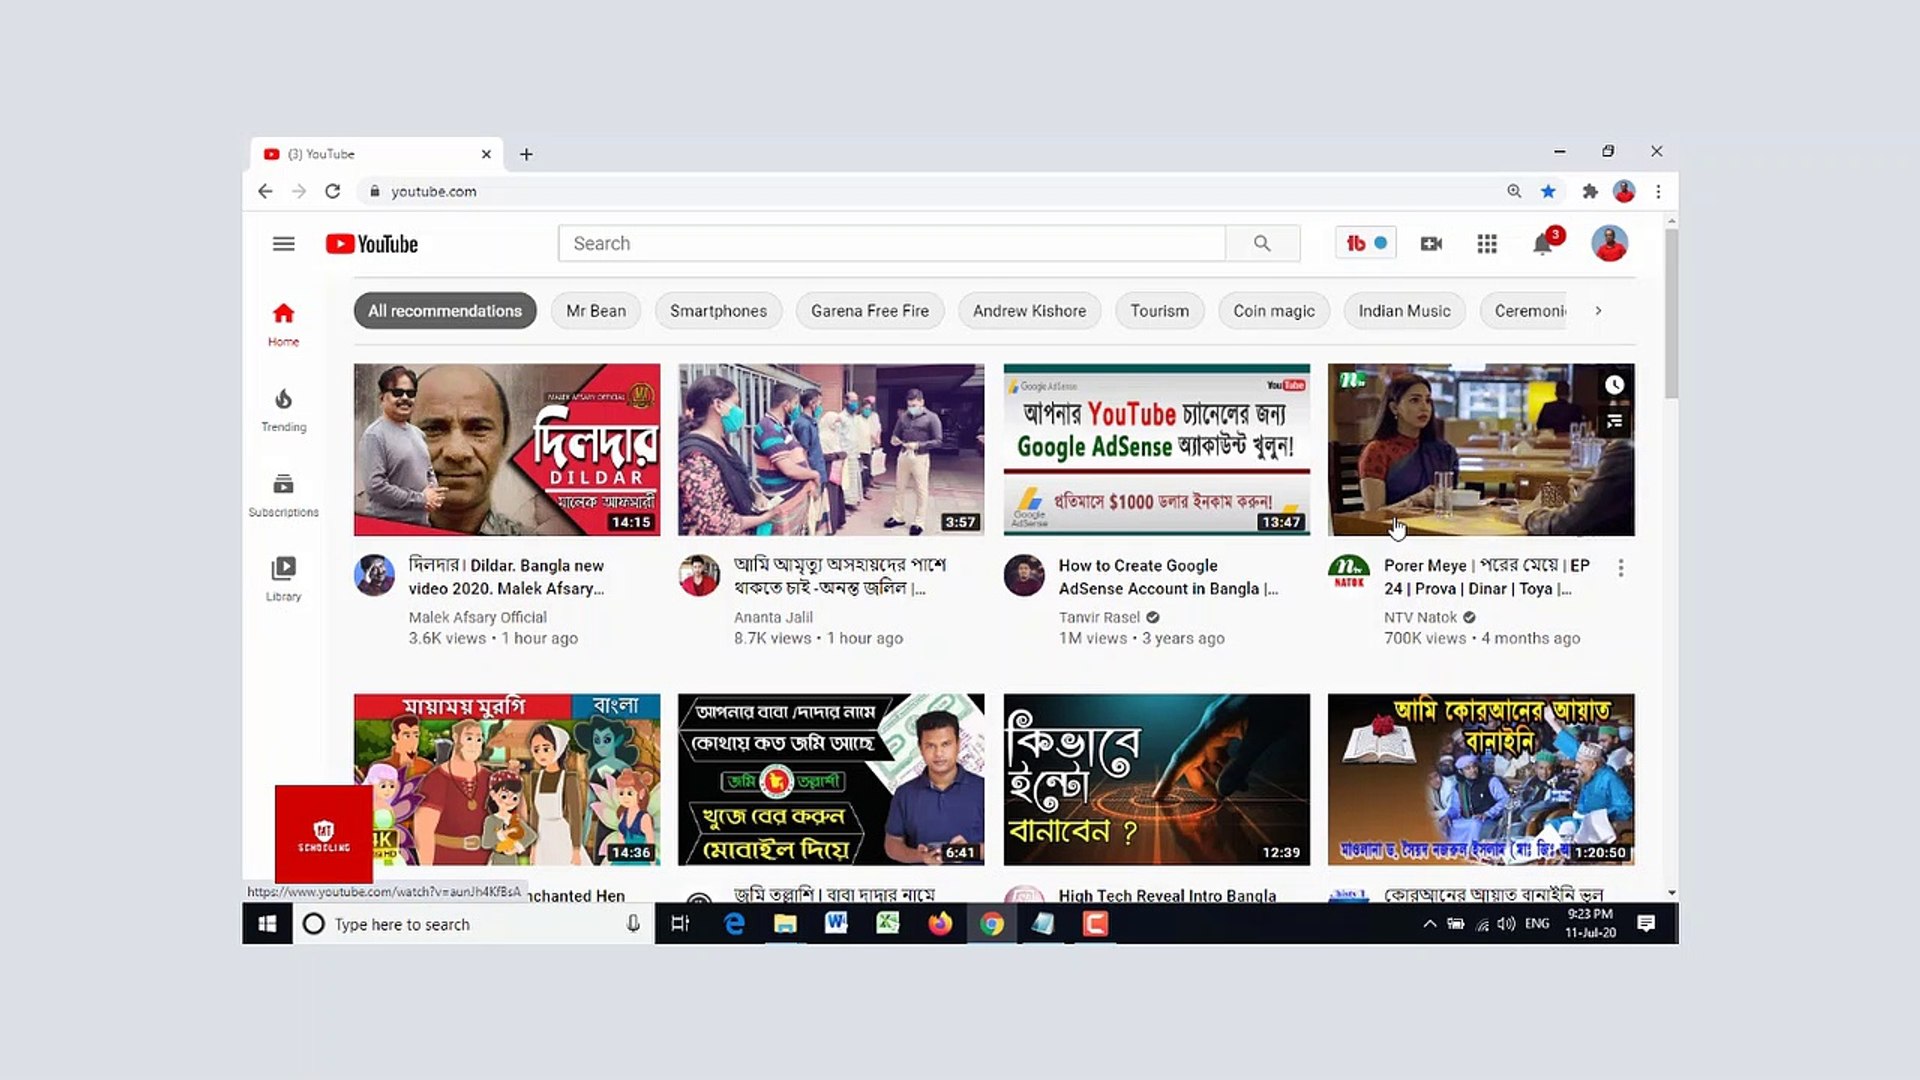Save Porer Meye to Watch Later via clock icon
Viewport: 1920px width, 1080px height.
coord(1614,384)
